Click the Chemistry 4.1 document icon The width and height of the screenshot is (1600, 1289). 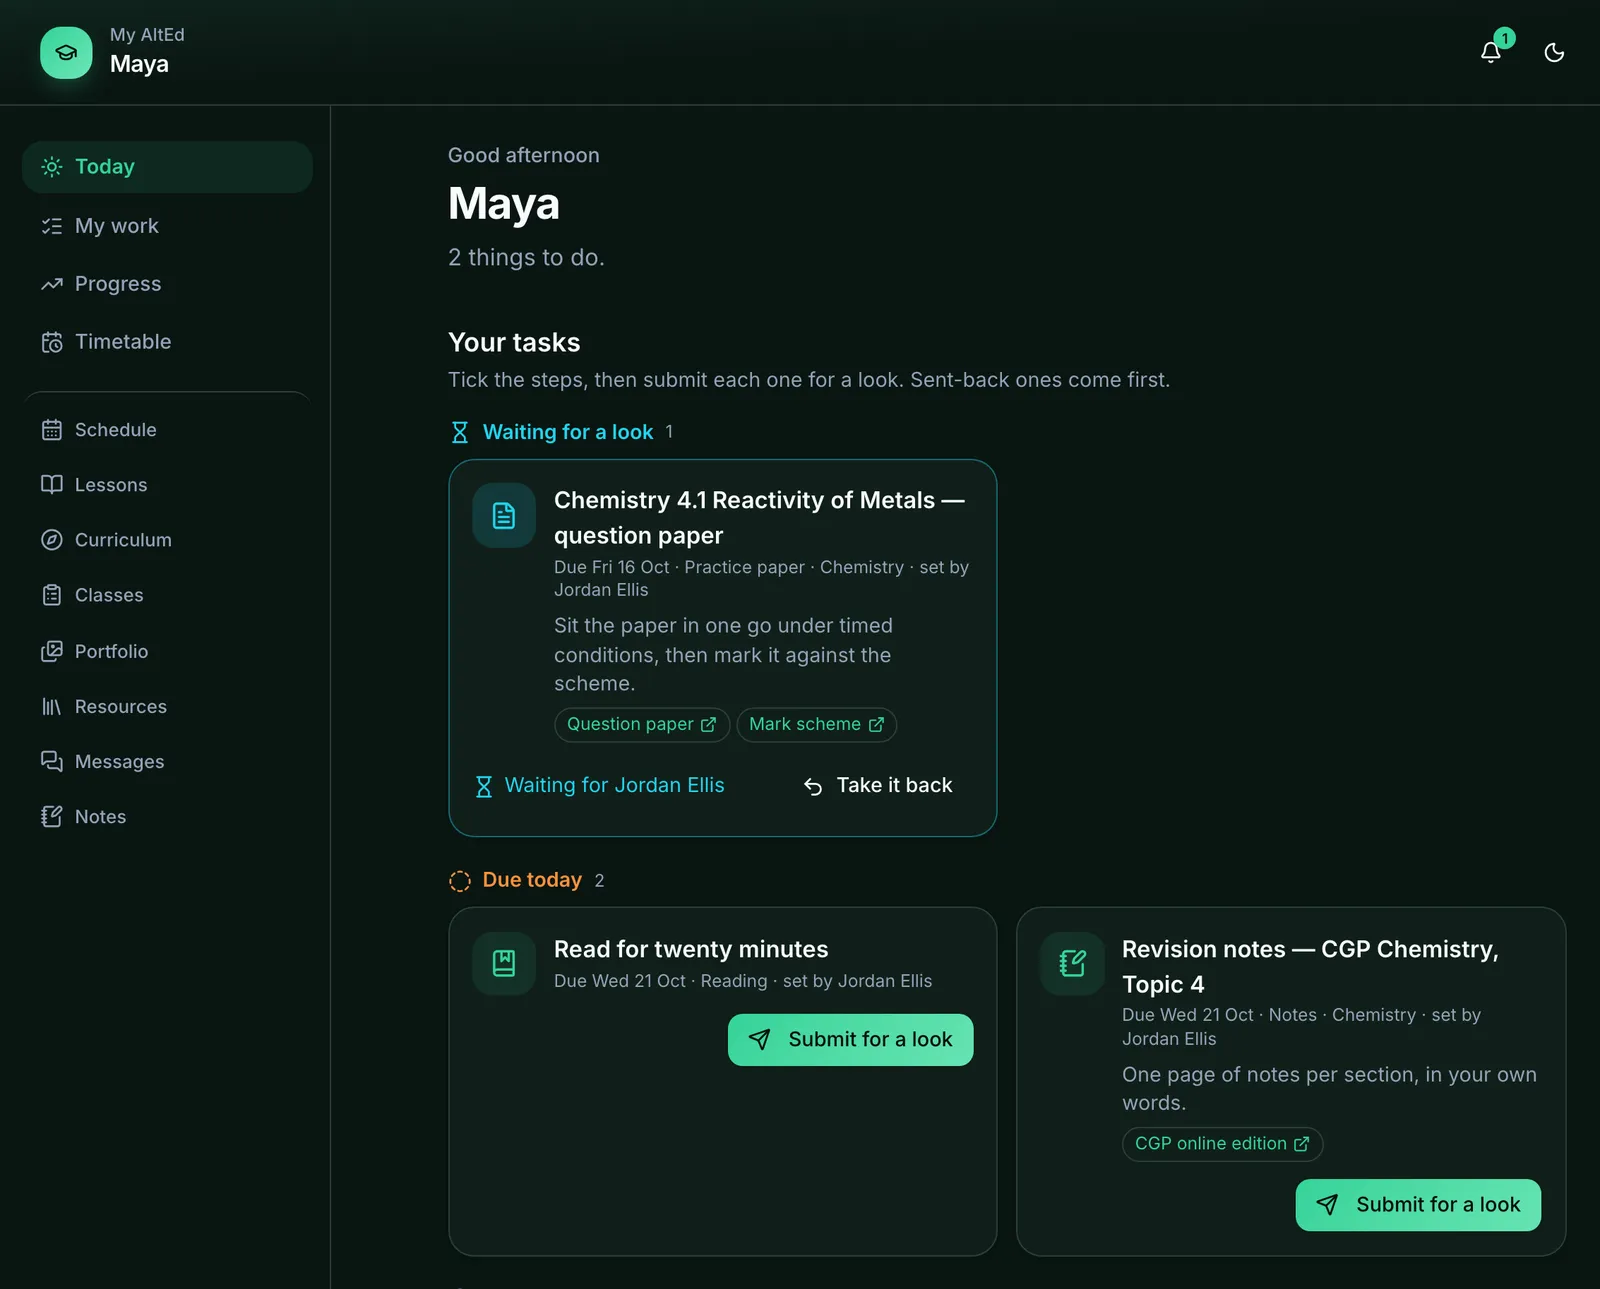(504, 516)
